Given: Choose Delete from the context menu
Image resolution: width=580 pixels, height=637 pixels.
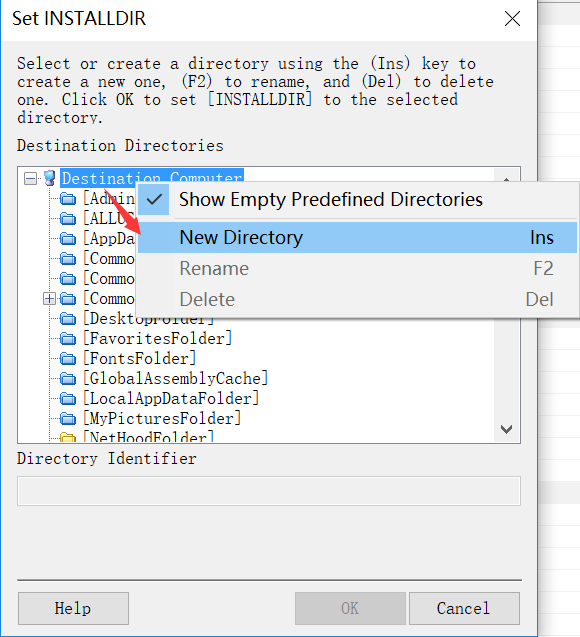Looking at the screenshot, I should point(357,299).
